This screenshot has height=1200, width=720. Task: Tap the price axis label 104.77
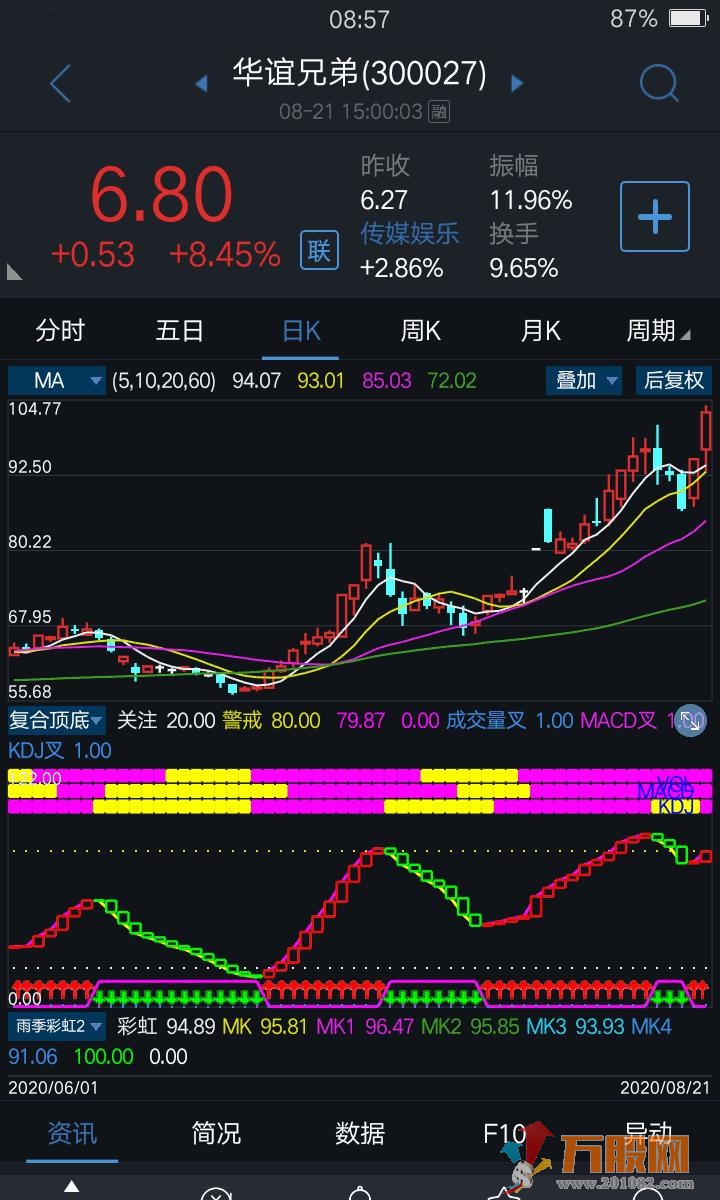tap(36, 408)
